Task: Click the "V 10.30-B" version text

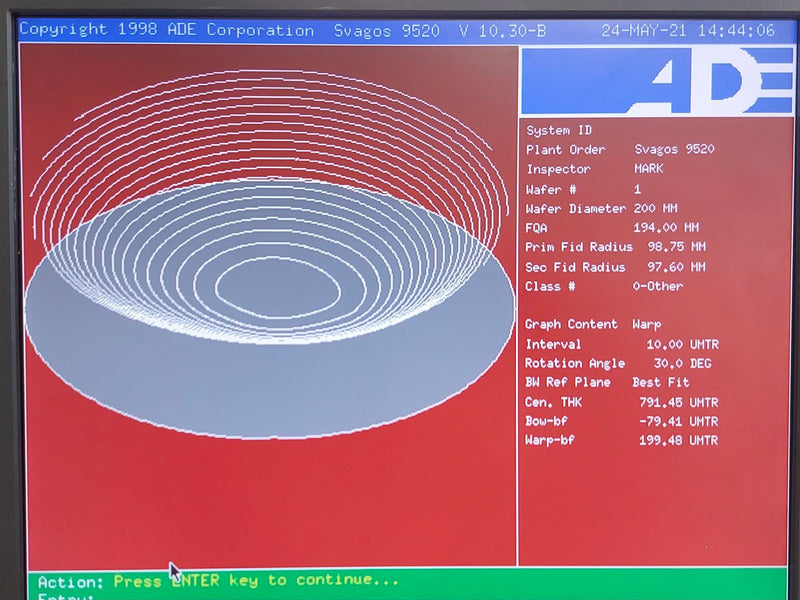Action: 502,31
